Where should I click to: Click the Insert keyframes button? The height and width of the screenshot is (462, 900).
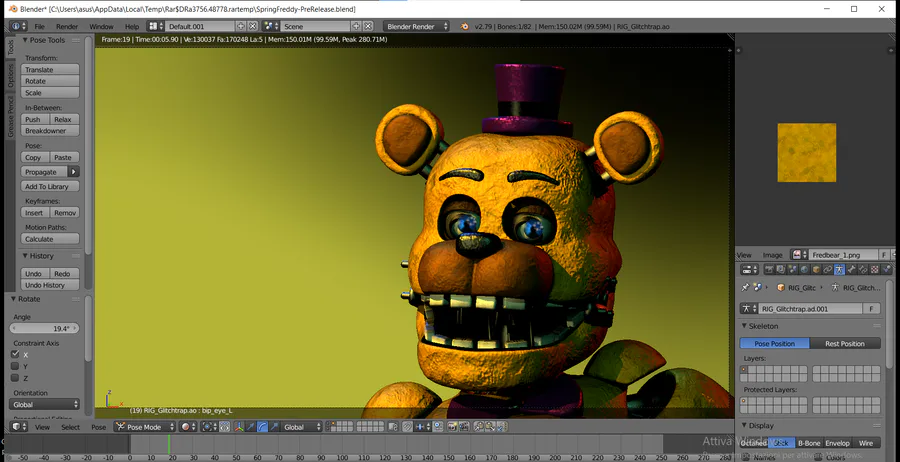pos(35,212)
